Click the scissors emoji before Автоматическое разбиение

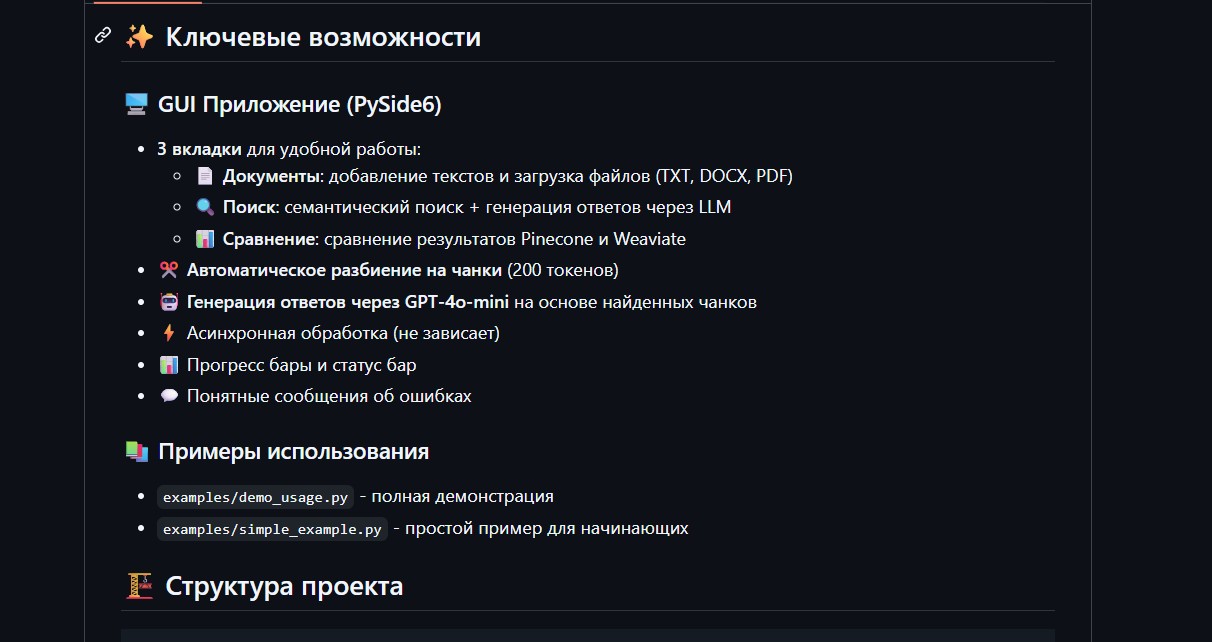pyautogui.click(x=168, y=270)
